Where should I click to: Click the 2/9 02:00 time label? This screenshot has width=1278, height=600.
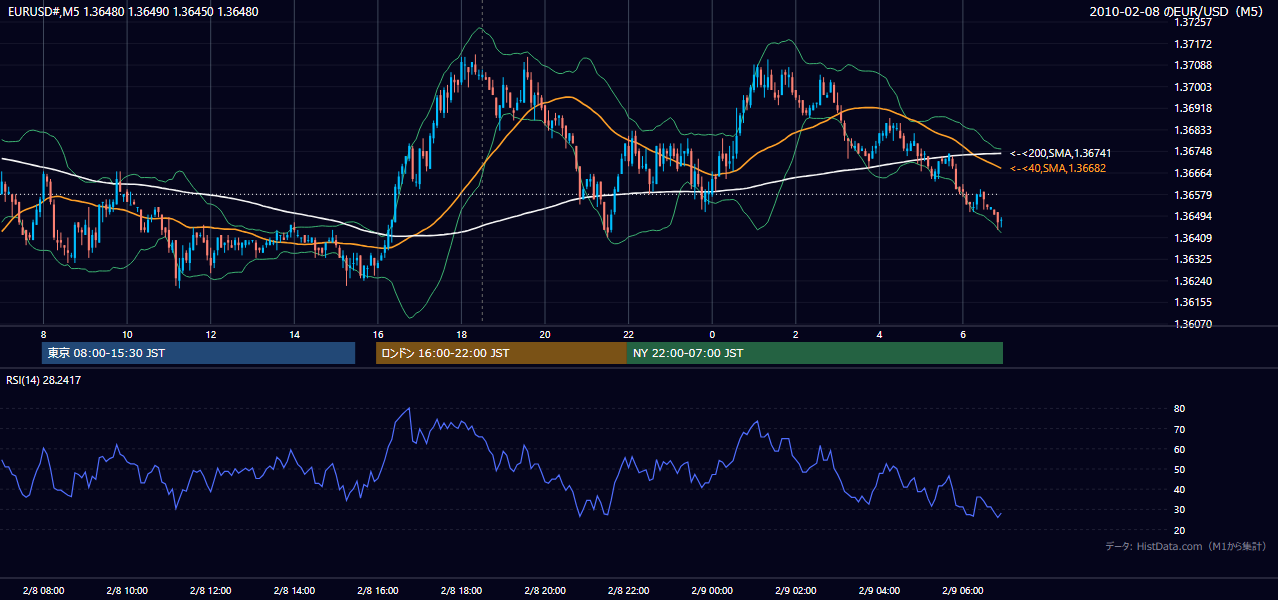(795, 591)
